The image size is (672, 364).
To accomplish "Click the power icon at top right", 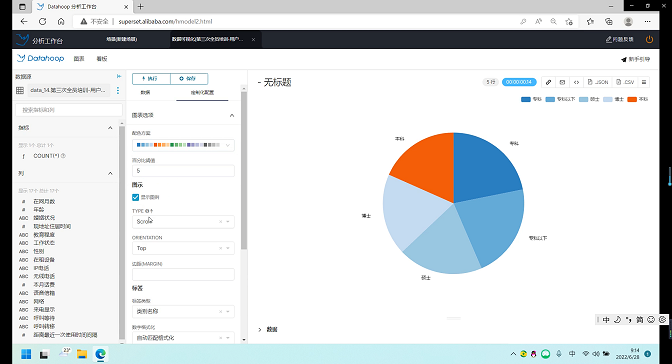I will click(x=649, y=39).
